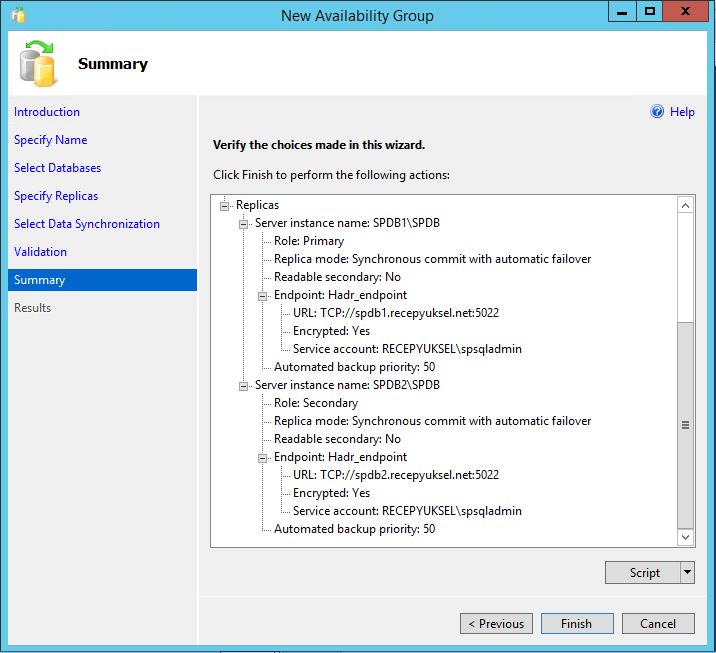Viewport: 716px width, 653px height.
Task: Click the Script button
Action: pos(643,573)
